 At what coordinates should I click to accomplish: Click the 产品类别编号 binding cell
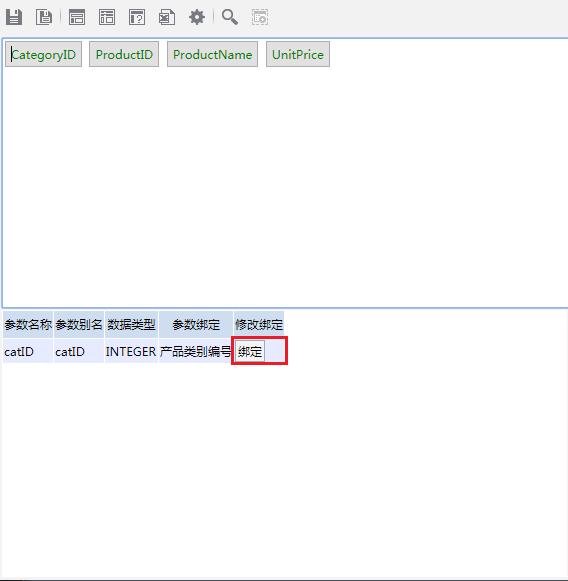coord(196,351)
